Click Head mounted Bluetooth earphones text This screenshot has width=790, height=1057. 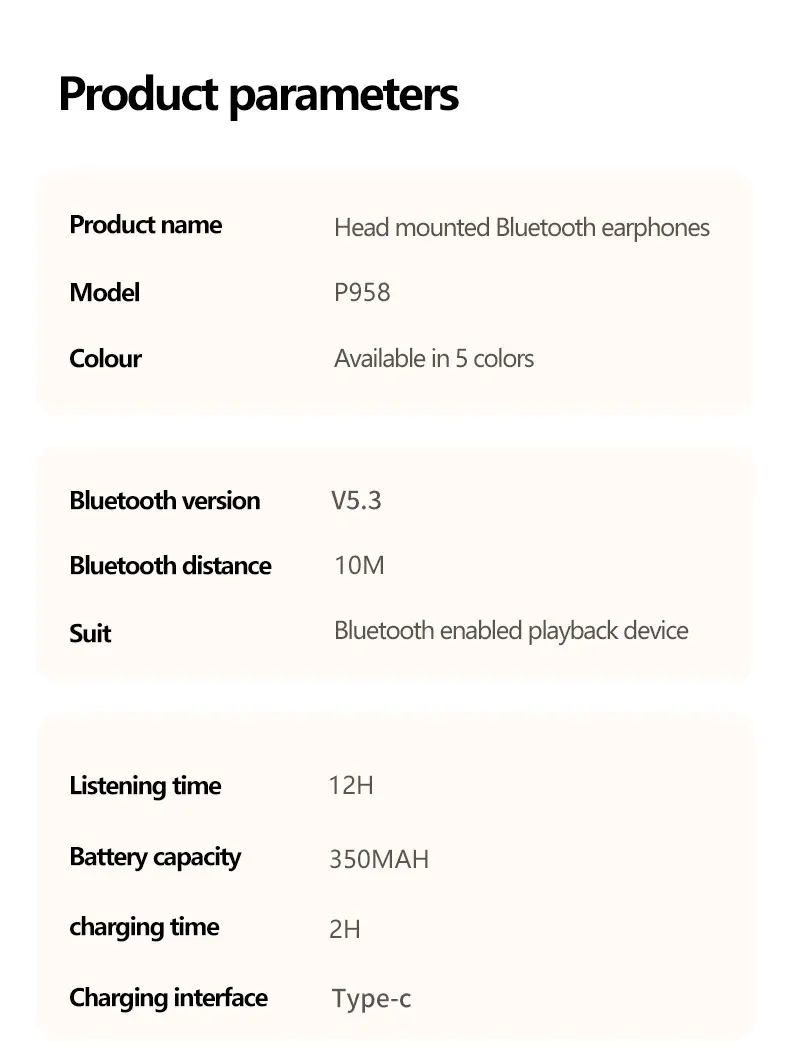[522, 228]
